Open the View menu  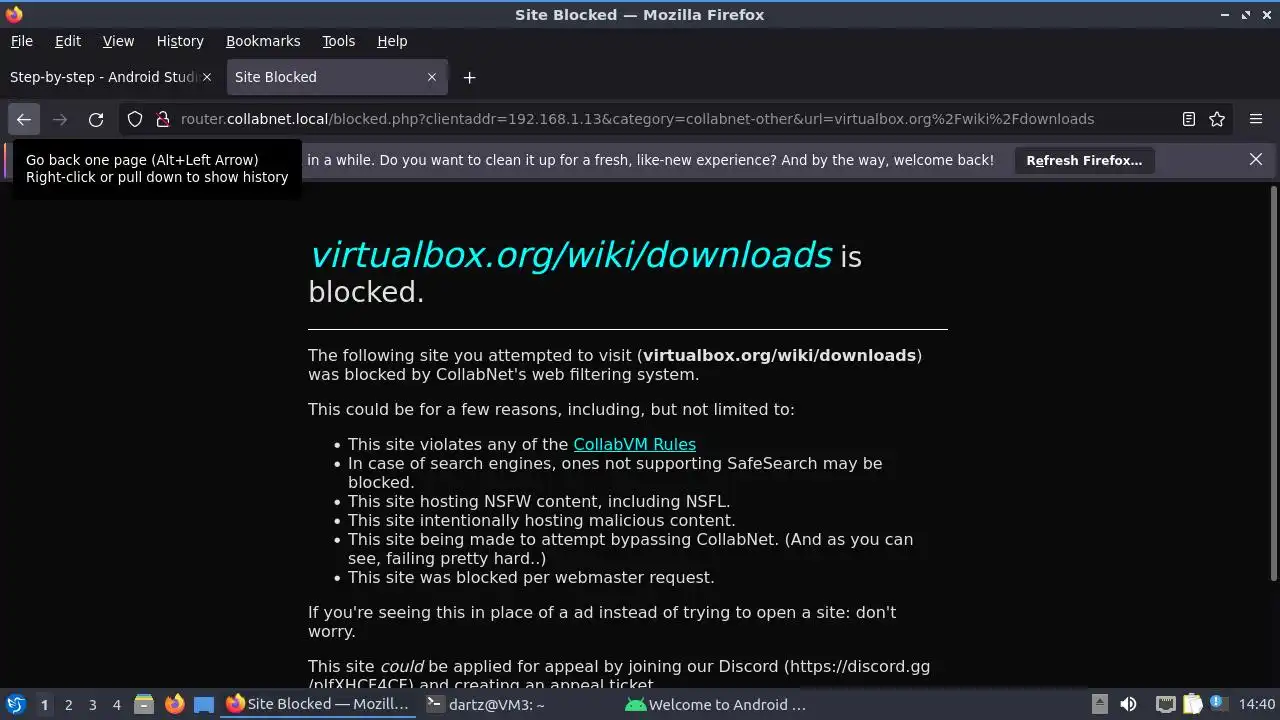118,41
